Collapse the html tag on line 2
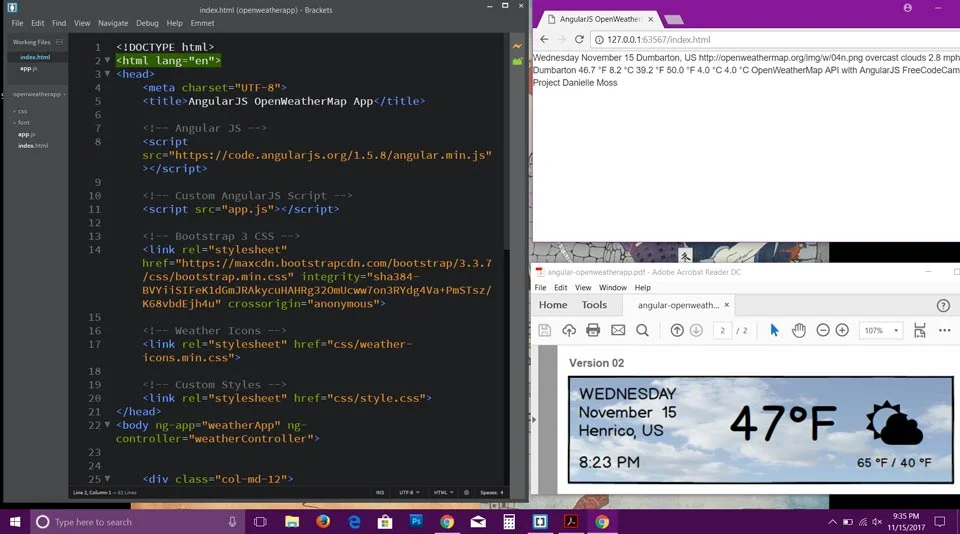 [x=107, y=60]
